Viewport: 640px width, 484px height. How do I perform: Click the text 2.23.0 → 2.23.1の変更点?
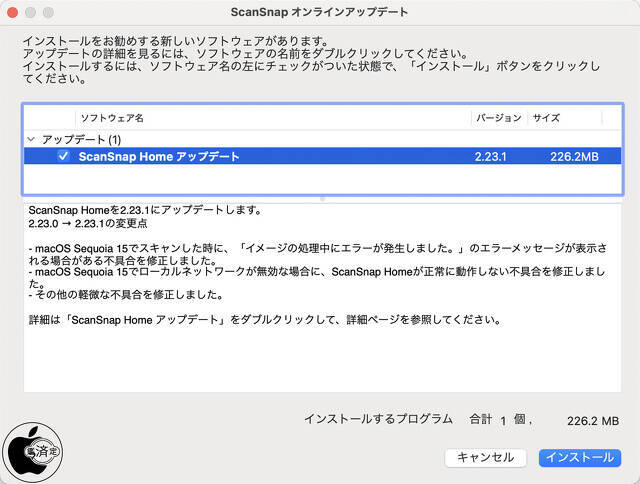88,223
